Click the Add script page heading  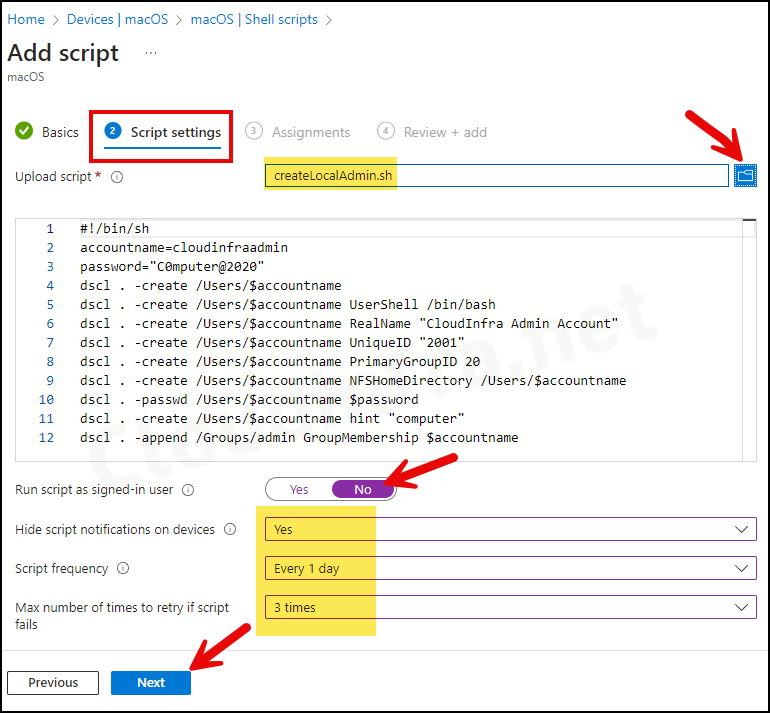pyautogui.click(x=63, y=53)
